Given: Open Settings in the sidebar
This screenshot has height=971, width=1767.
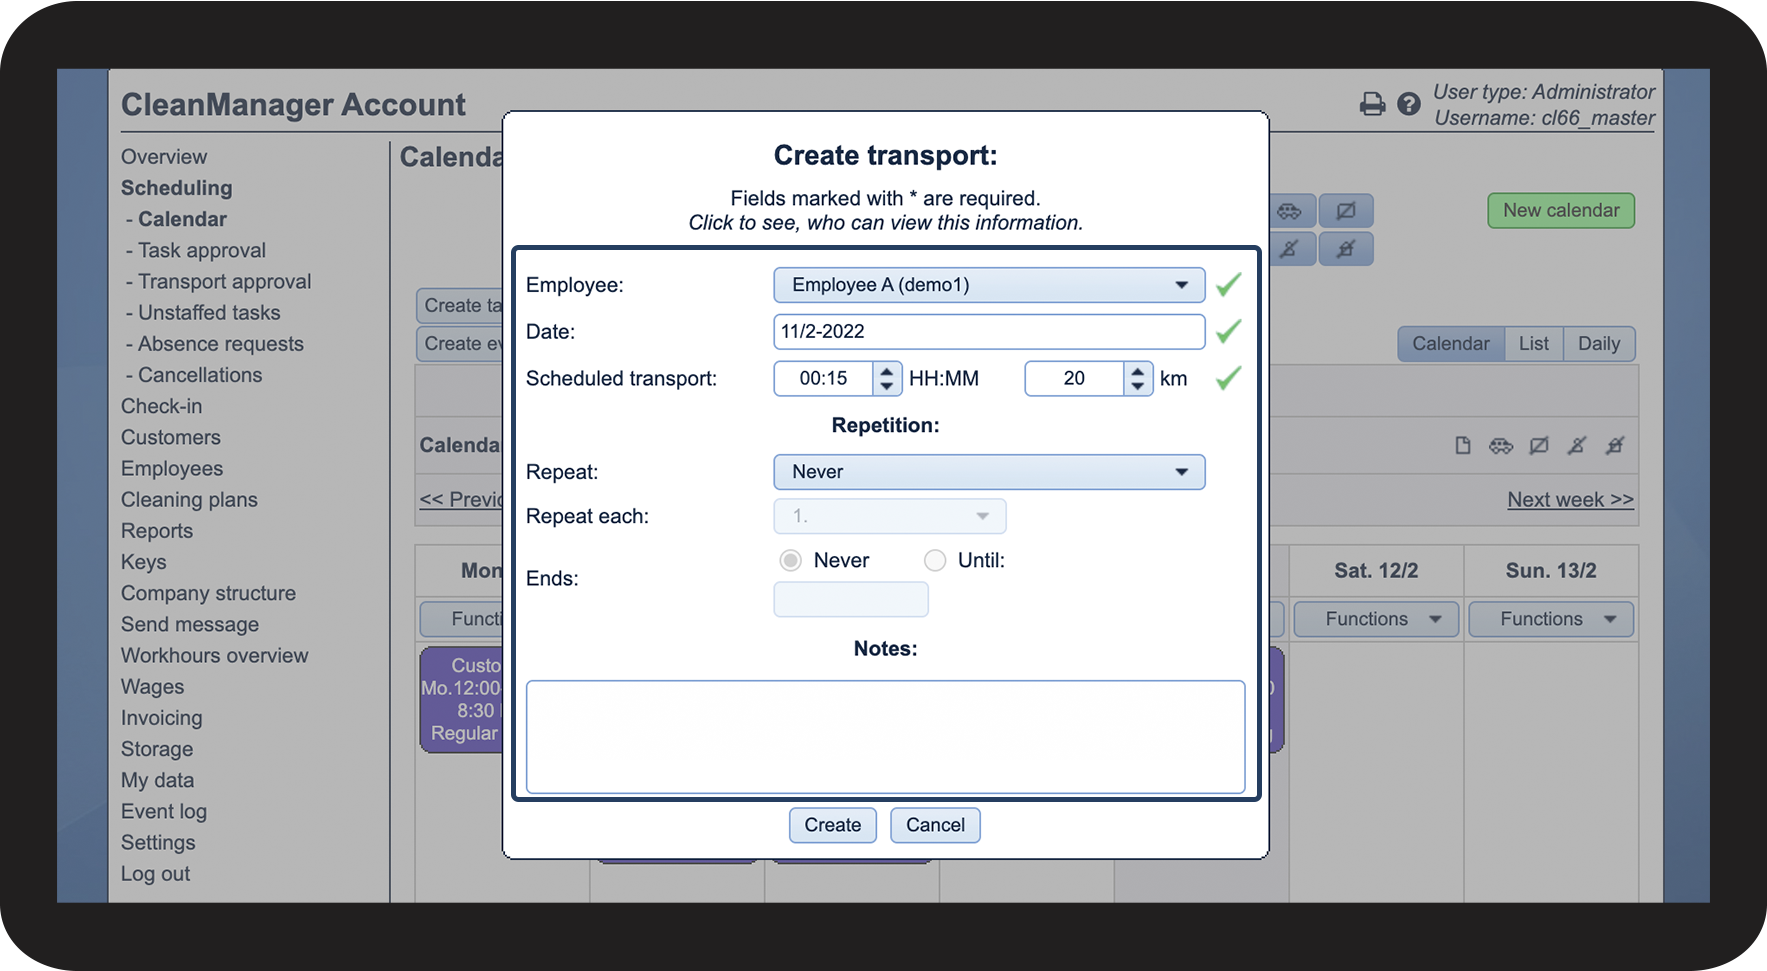Looking at the screenshot, I should (x=158, y=842).
